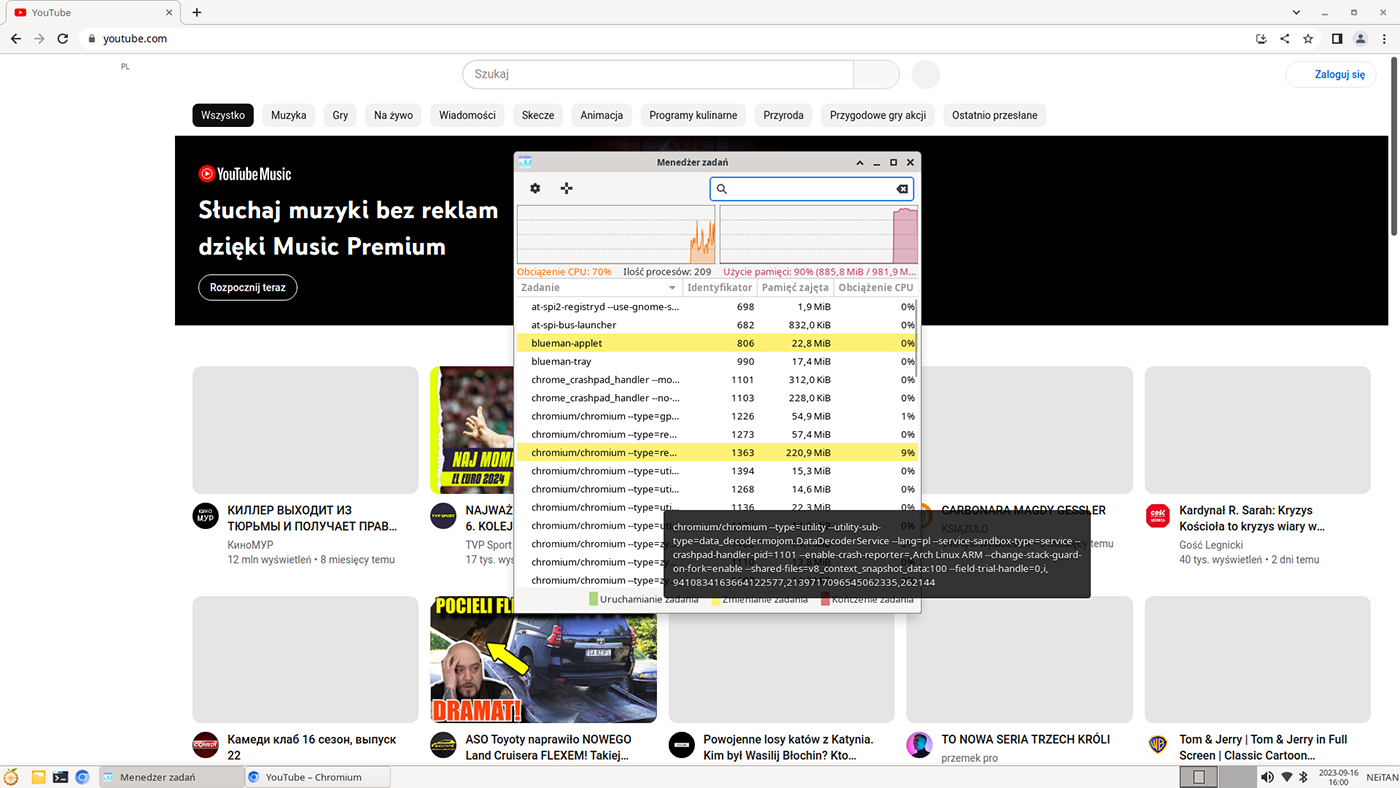Click the crosshair window-identify icon

(x=566, y=188)
